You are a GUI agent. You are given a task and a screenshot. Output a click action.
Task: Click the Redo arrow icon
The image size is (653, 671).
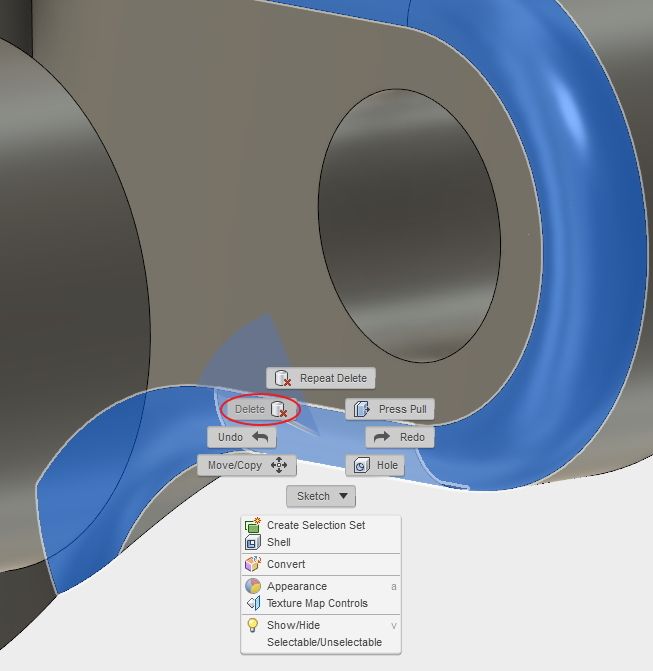click(x=382, y=437)
